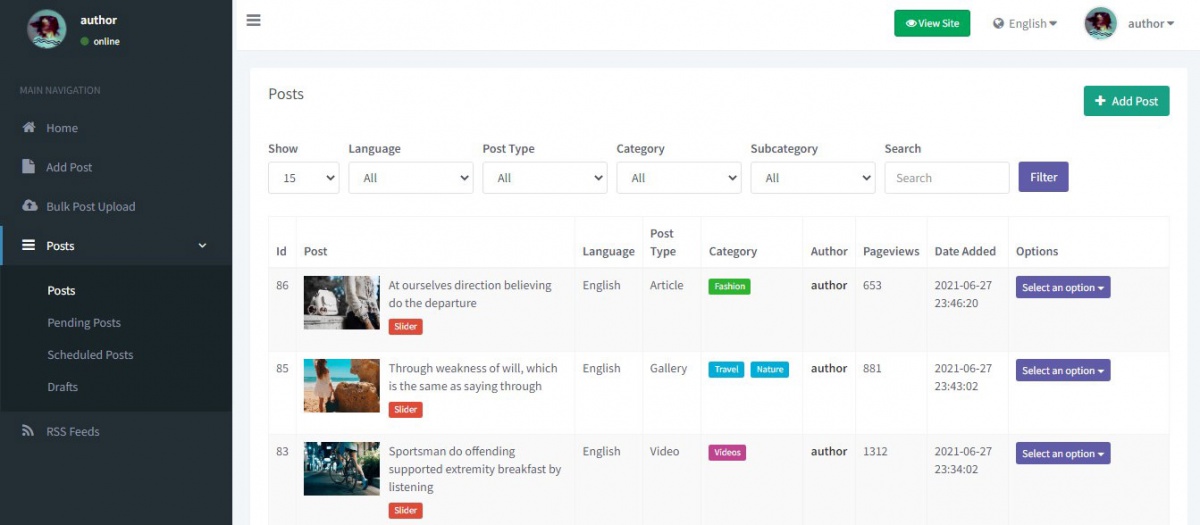Open Select an option for post 86
1200x525 pixels.
(x=1063, y=288)
